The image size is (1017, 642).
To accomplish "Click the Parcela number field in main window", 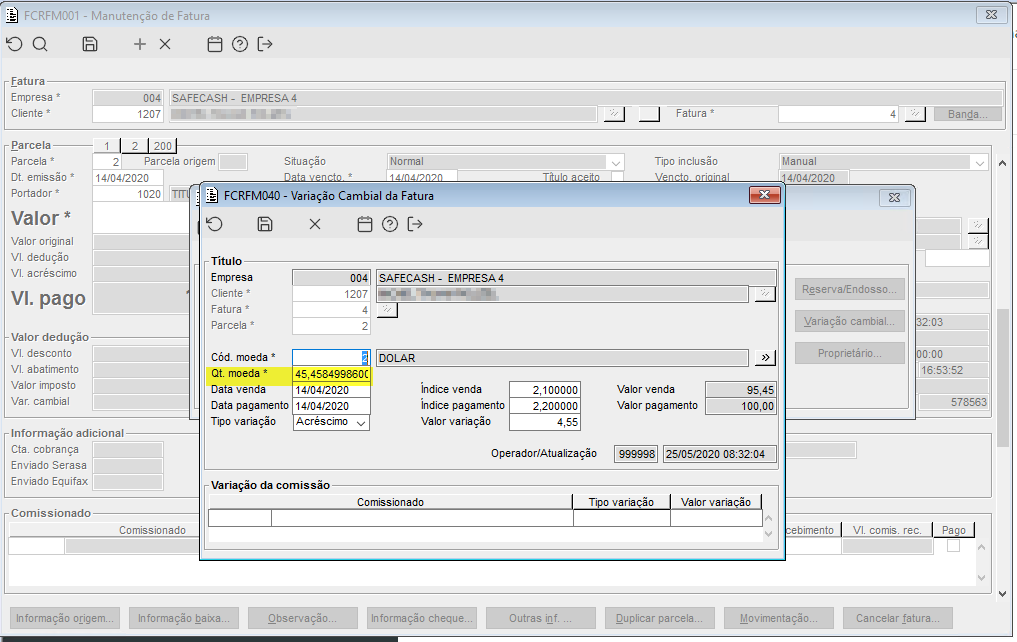I will 107,162.
